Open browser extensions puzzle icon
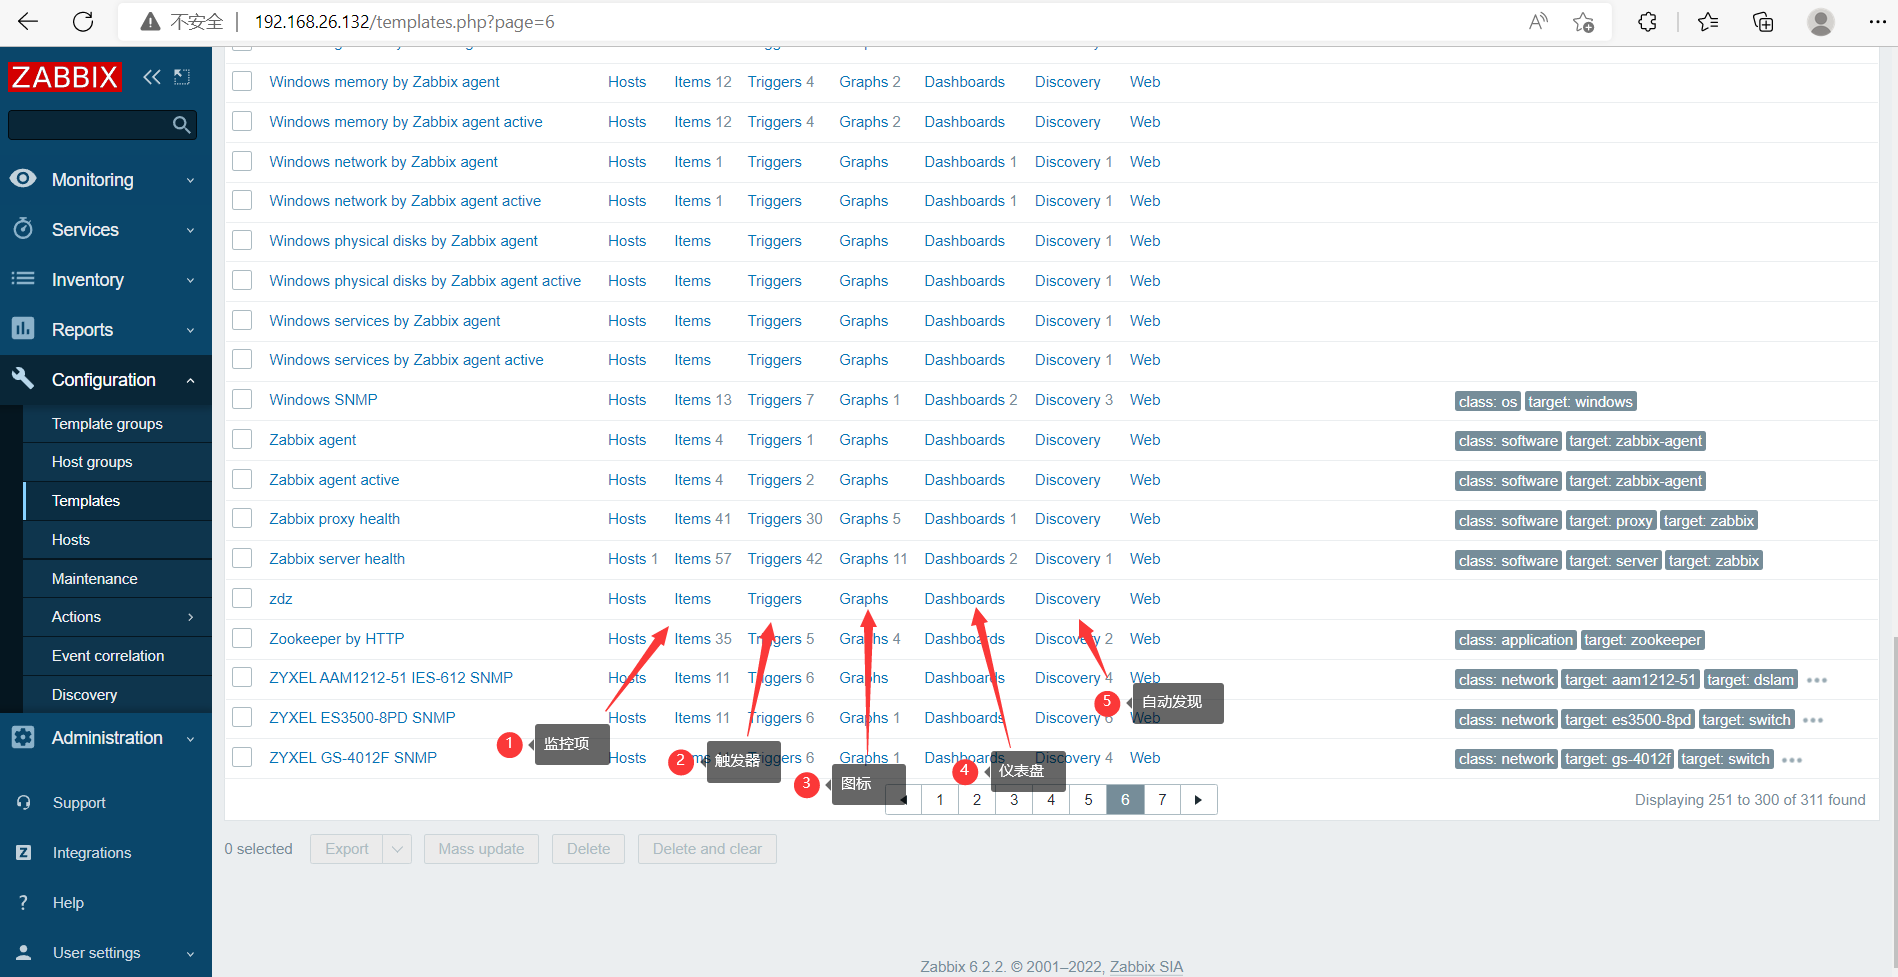Viewport: 1898px width, 977px height. pos(1647,22)
